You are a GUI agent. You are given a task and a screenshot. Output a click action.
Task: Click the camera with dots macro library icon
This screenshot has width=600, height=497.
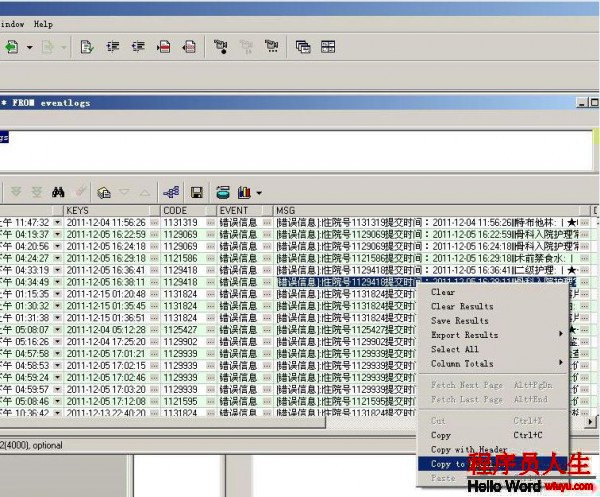point(271,46)
